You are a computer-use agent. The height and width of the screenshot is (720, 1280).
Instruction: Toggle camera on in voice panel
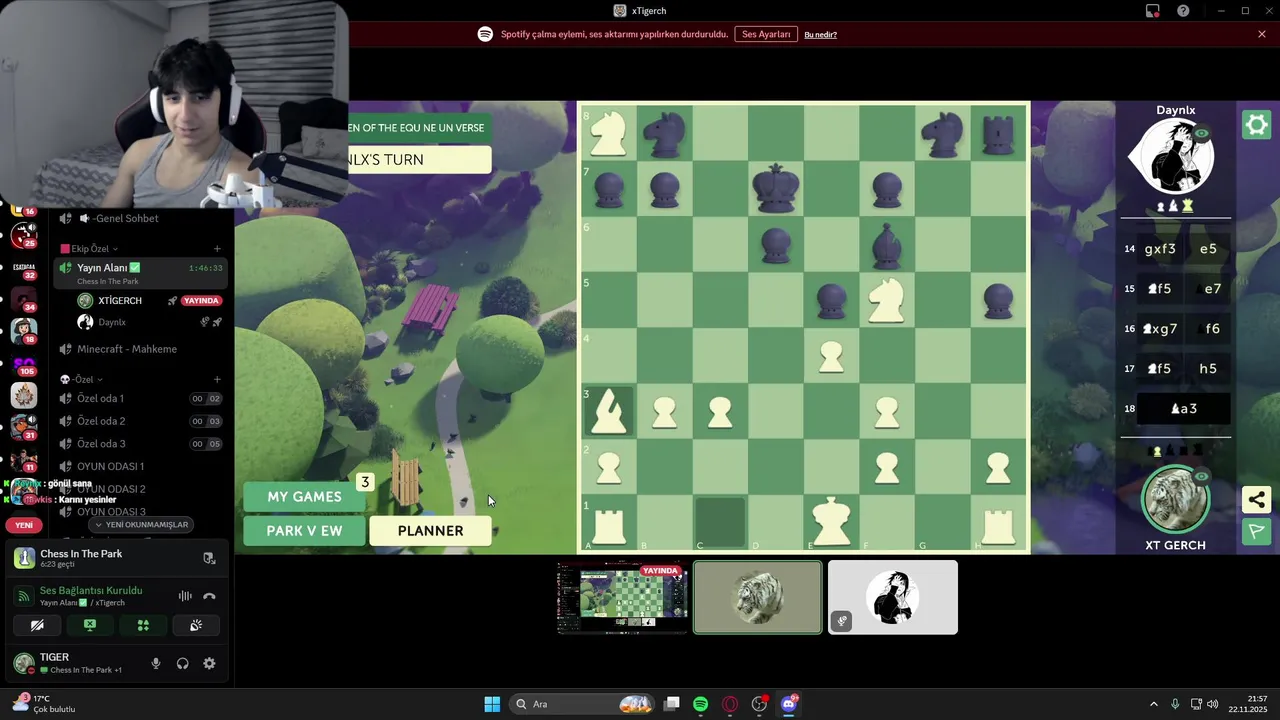(x=37, y=625)
